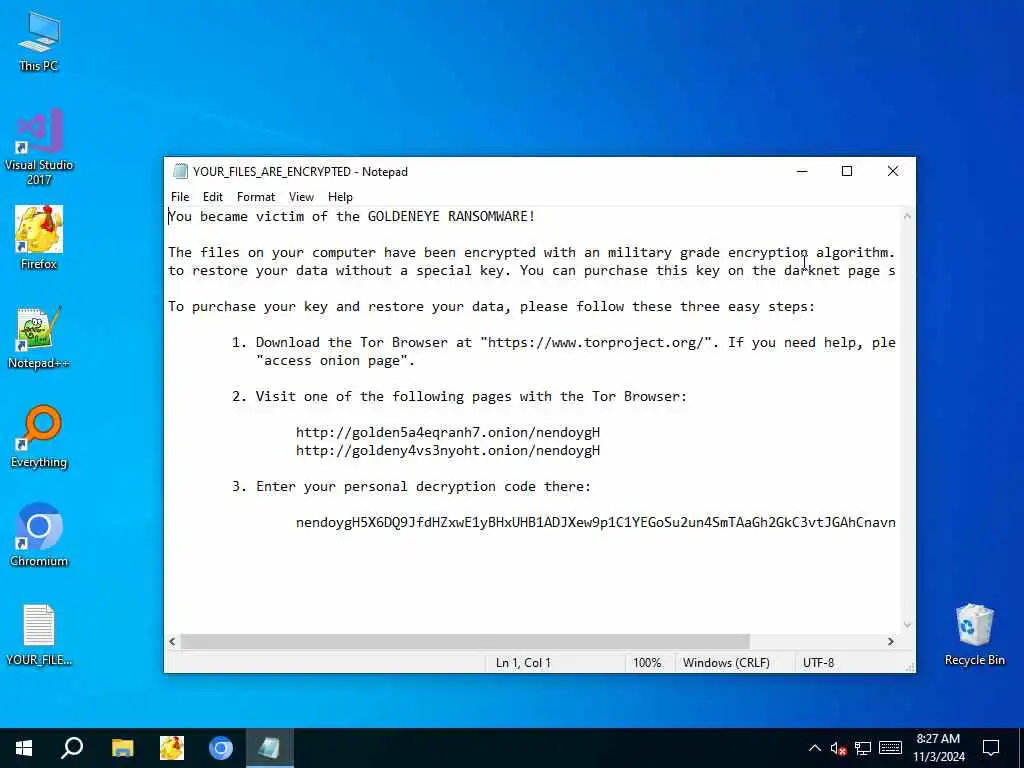Click the horizontal scrollbar right arrow

tap(891, 641)
